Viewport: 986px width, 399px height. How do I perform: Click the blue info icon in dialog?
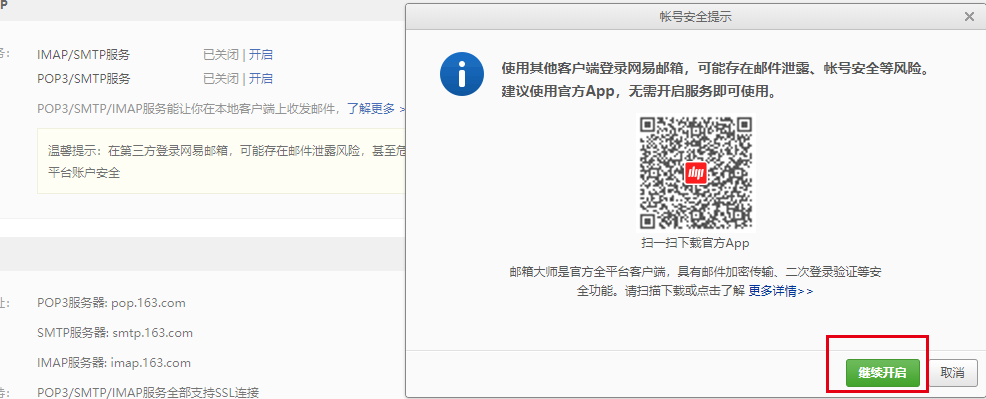point(462,74)
